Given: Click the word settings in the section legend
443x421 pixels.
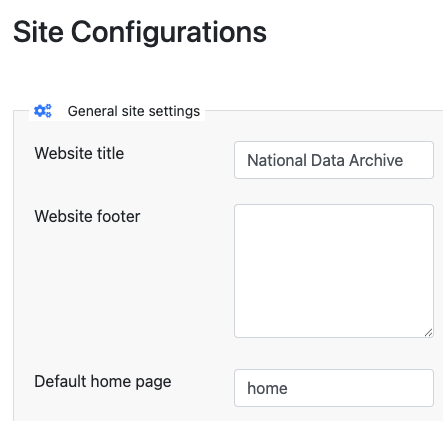Looking at the screenshot, I should pyautogui.click(x=174, y=112).
